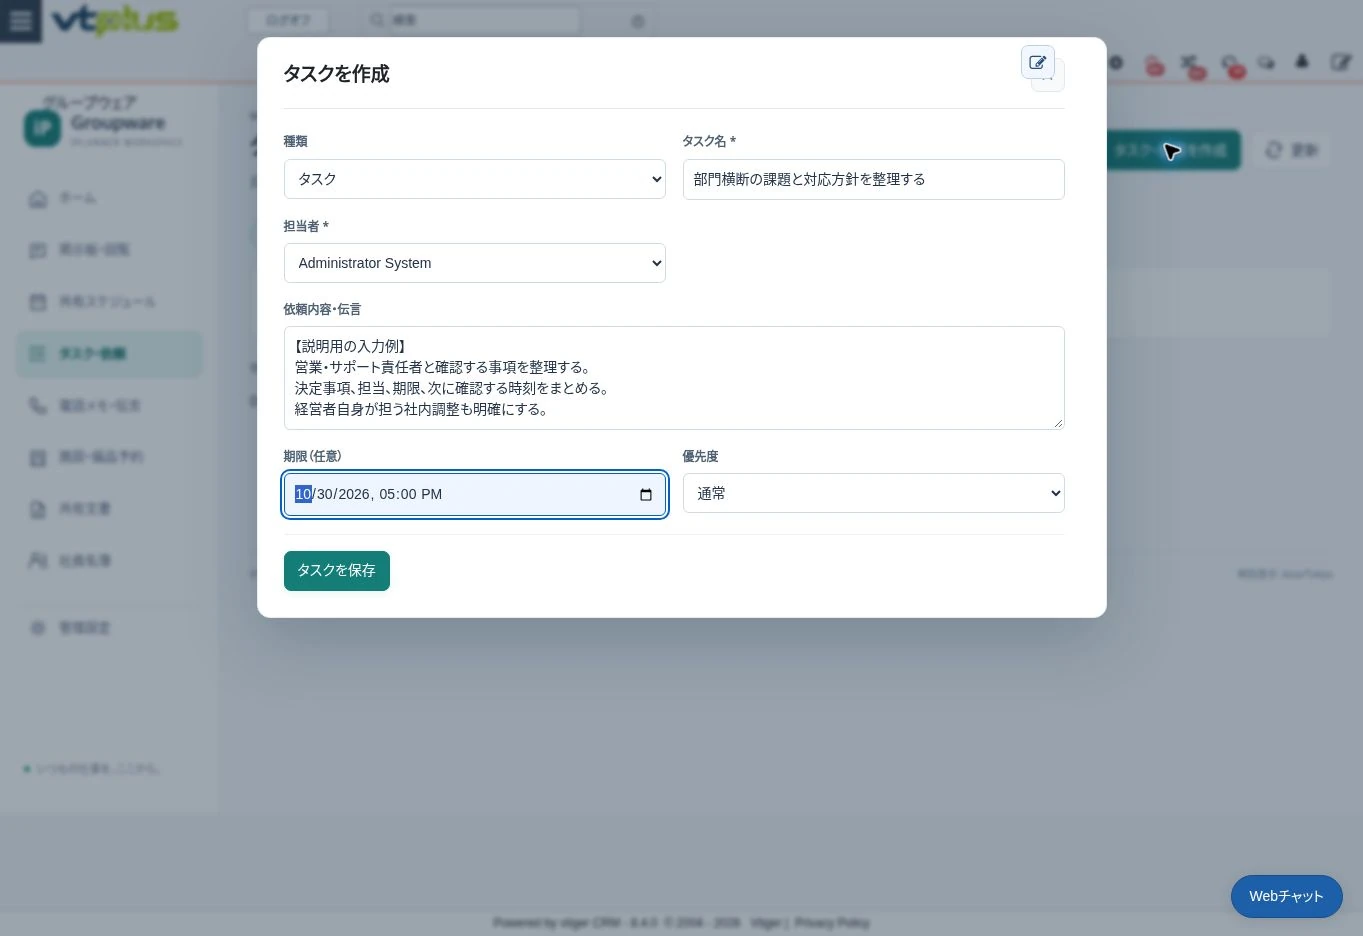1363x936 pixels.
Task: Click the shared document file icon in the sidebar
Action: click(x=38, y=509)
